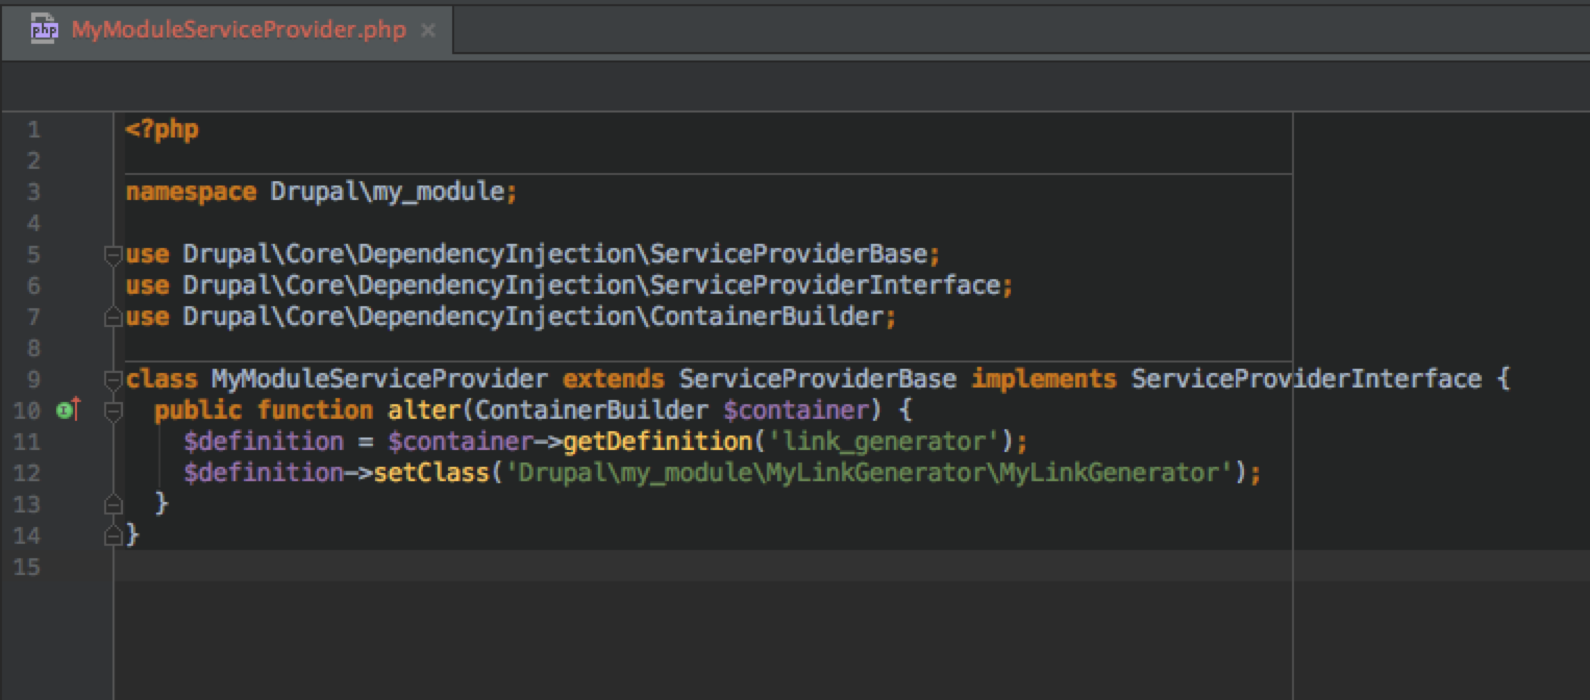Select the MyModuleServiceProvider.php editor tab
Viewport: 1590px width, 700px height.
228,30
